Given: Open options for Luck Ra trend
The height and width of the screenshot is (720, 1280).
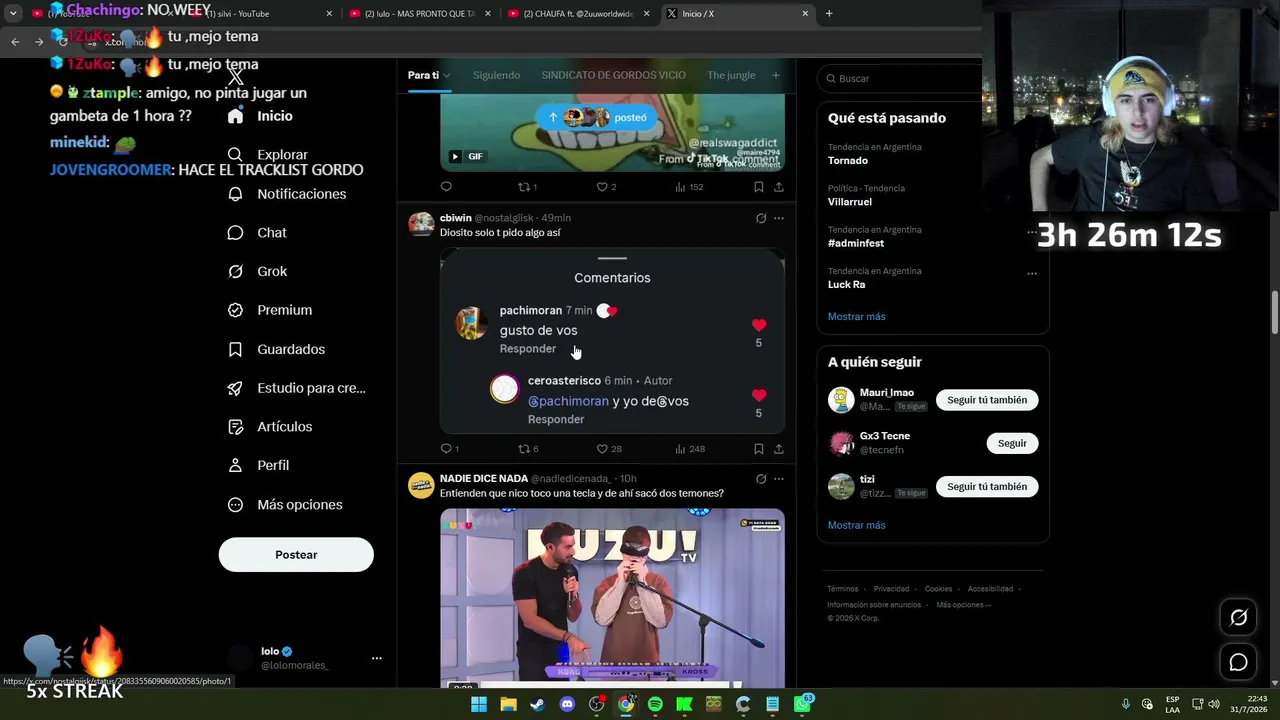Looking at the screenshot, I should click(1032, 273).
